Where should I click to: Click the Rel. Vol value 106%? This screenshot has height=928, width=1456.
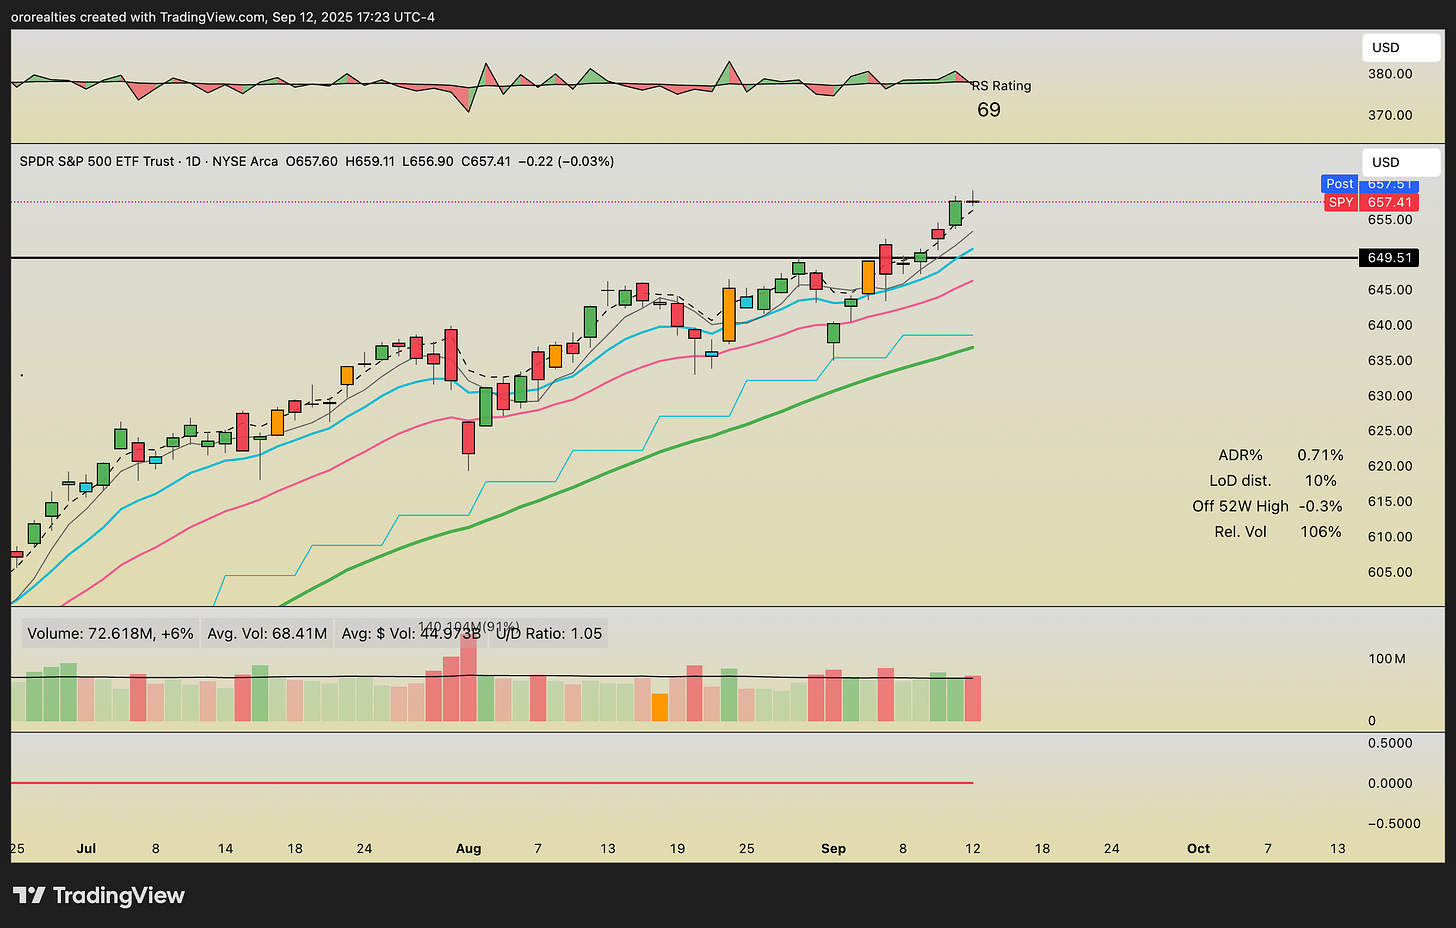(x=1321, y=532)
